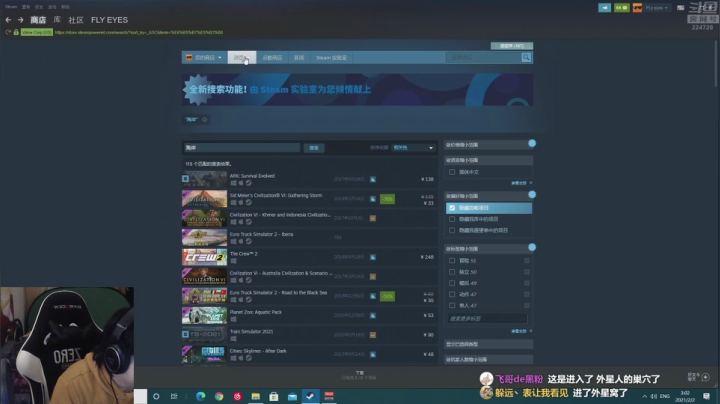Click the volume icon in the system tray
Screen dimensions: 720x404
pos(653,396)
